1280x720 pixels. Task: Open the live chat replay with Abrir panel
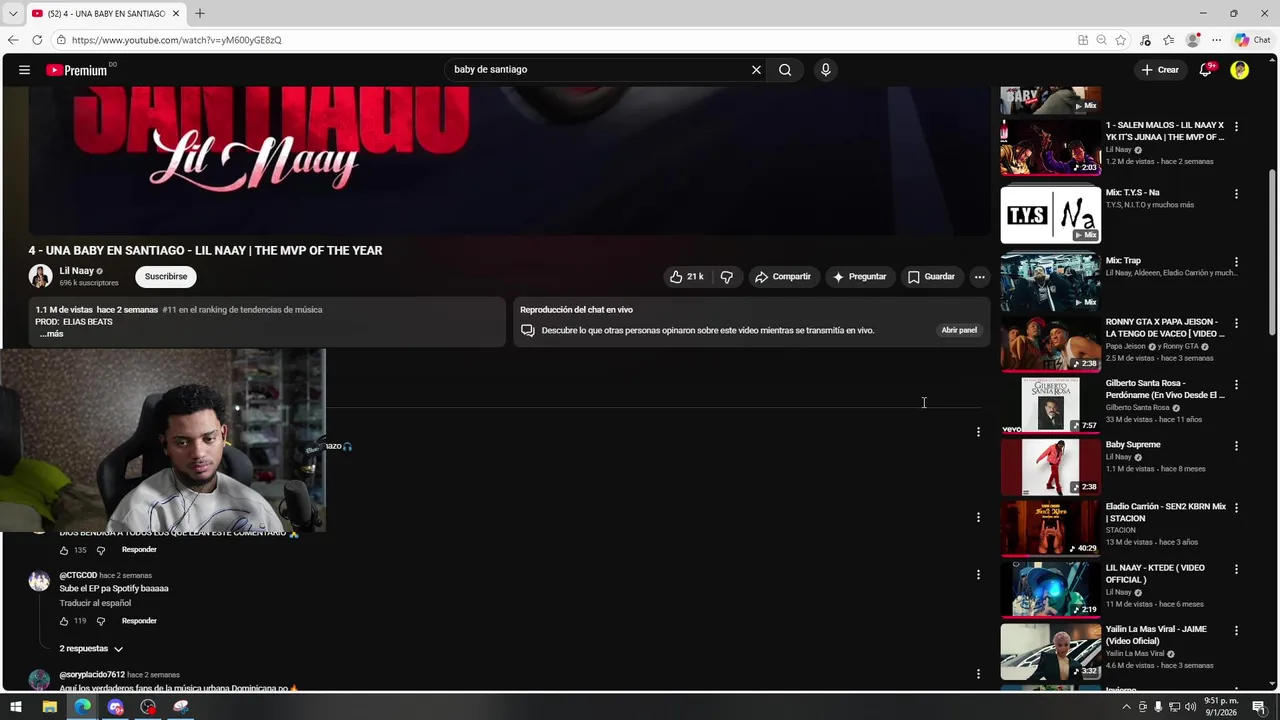coord(959,330)
